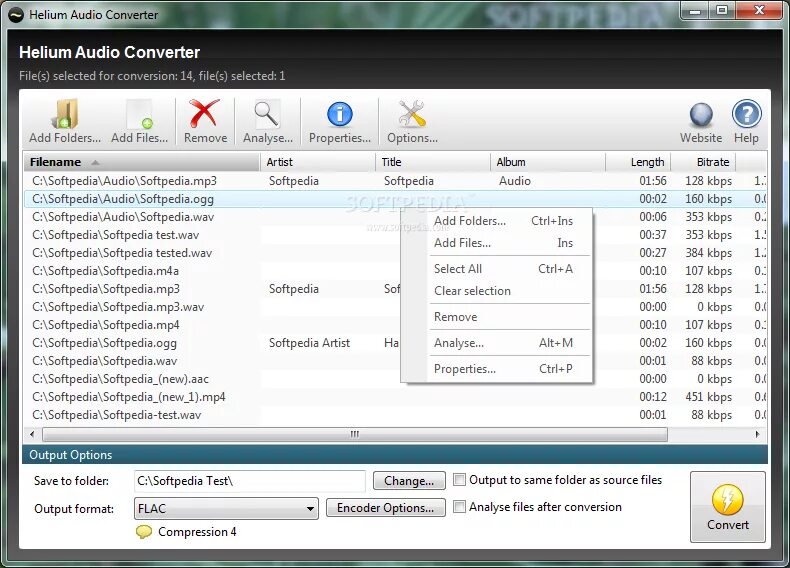790x568 pixels.
Task: Select row C:\Softpedia\Softpedia.wav
Action: coord(395,361)
